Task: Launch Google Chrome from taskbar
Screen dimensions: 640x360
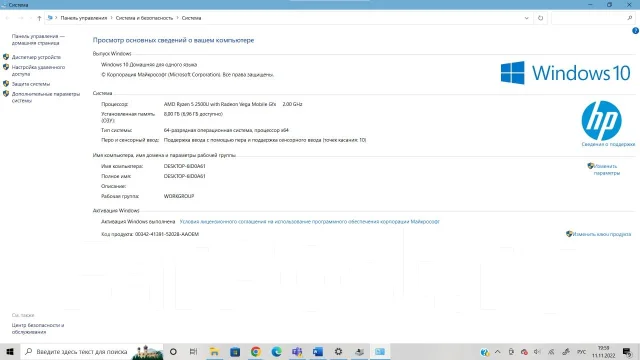Action: tap(256, 351)
